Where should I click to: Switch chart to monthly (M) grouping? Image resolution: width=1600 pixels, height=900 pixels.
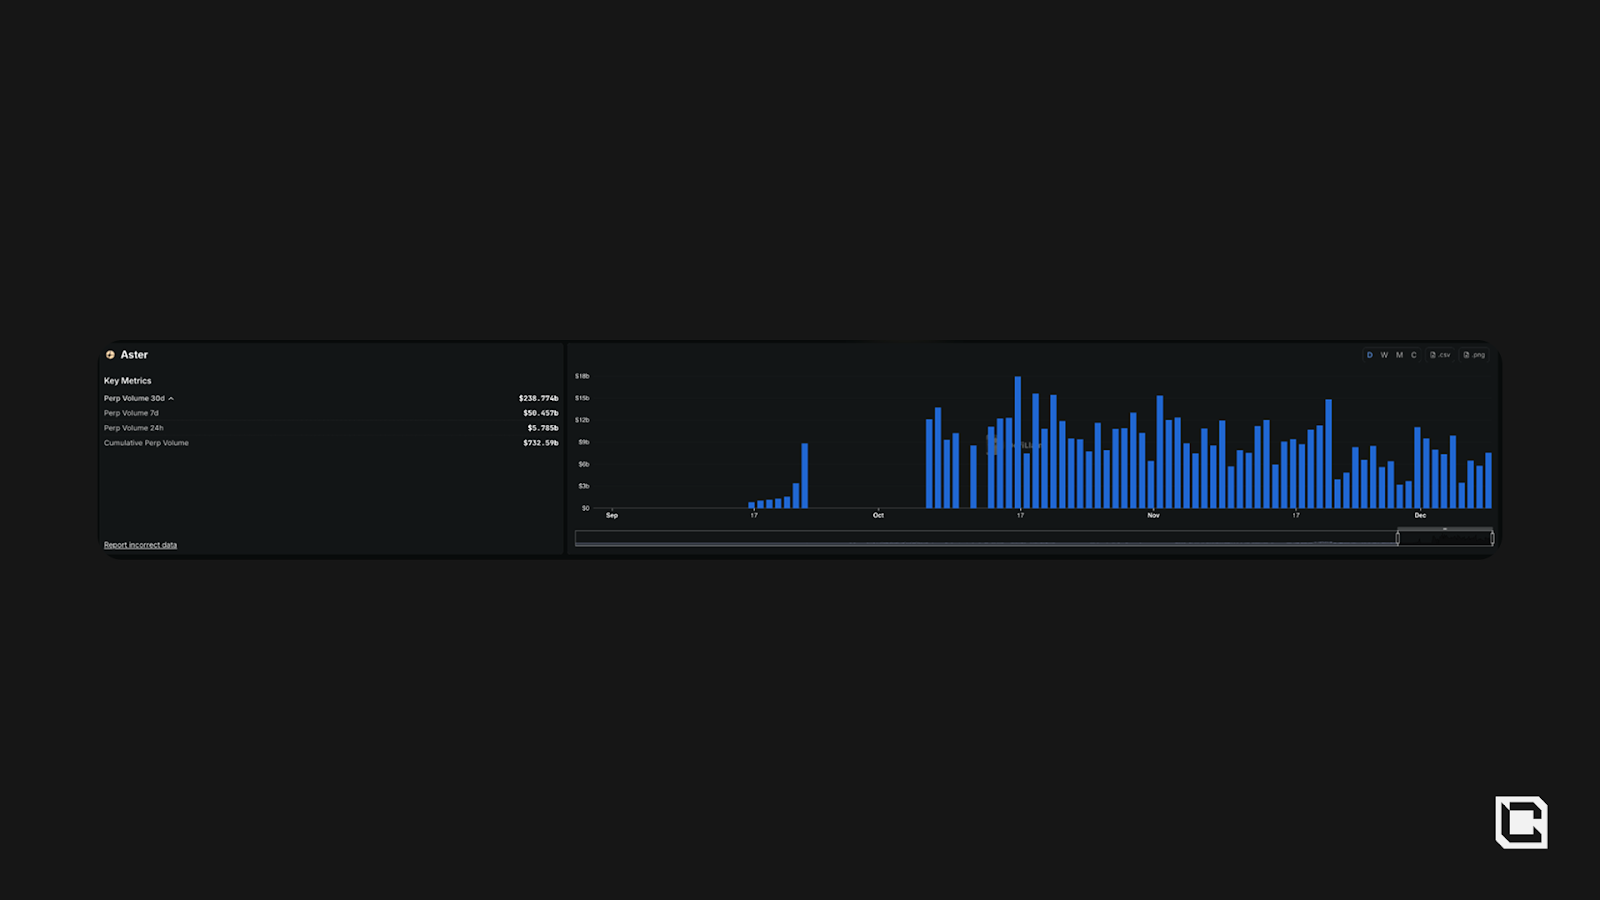click(x=1399, y=355)
